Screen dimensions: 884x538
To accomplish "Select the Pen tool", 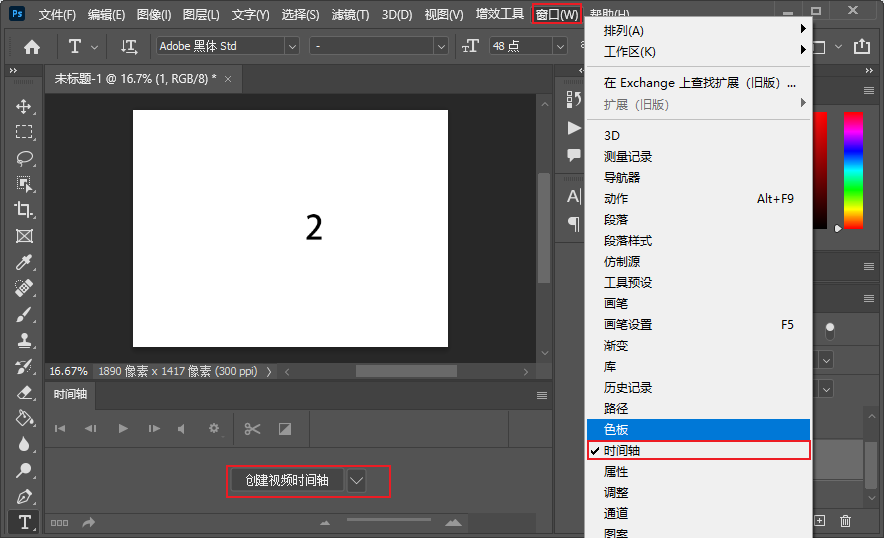I will pyautogui.click(x=24, y=496).
